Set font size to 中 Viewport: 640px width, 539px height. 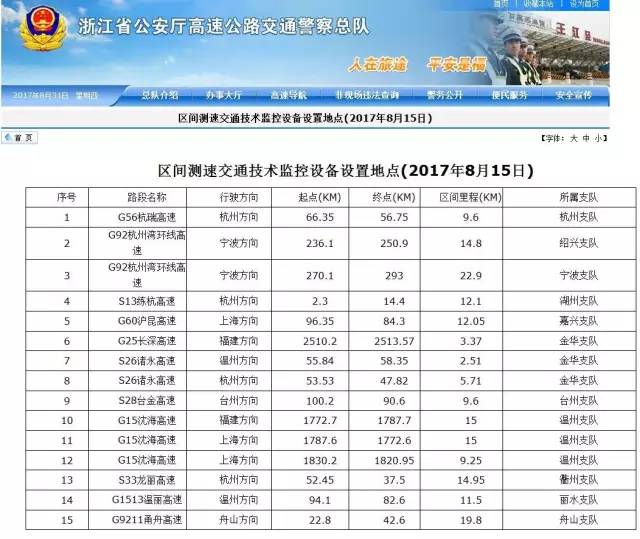coord(586,138)
